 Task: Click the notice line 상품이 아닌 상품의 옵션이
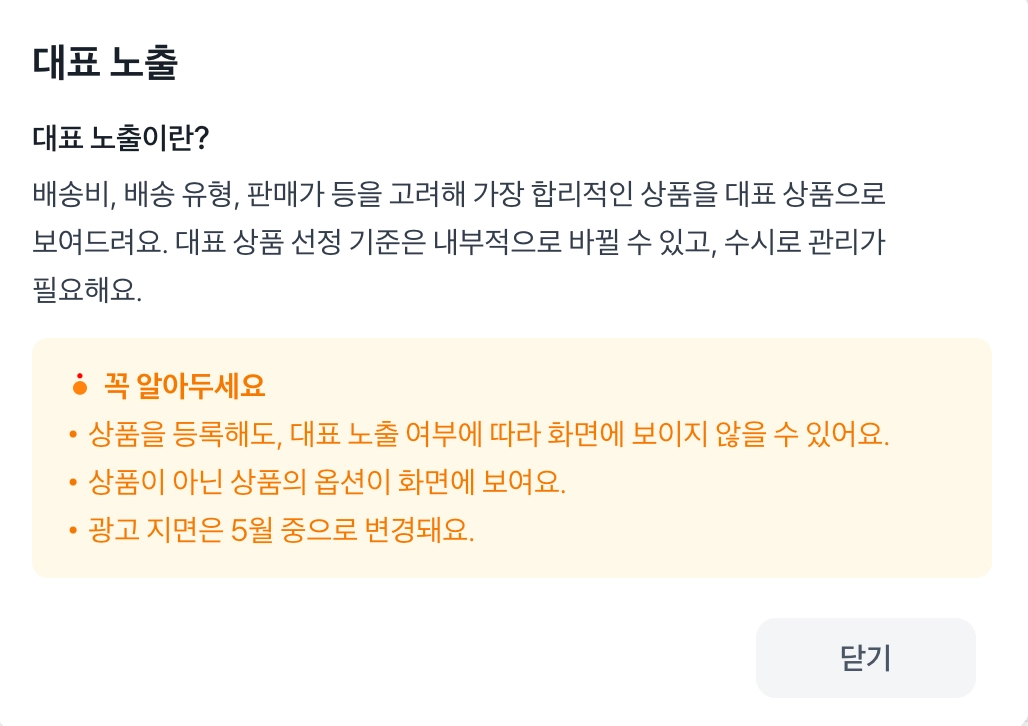click(327, 483)
